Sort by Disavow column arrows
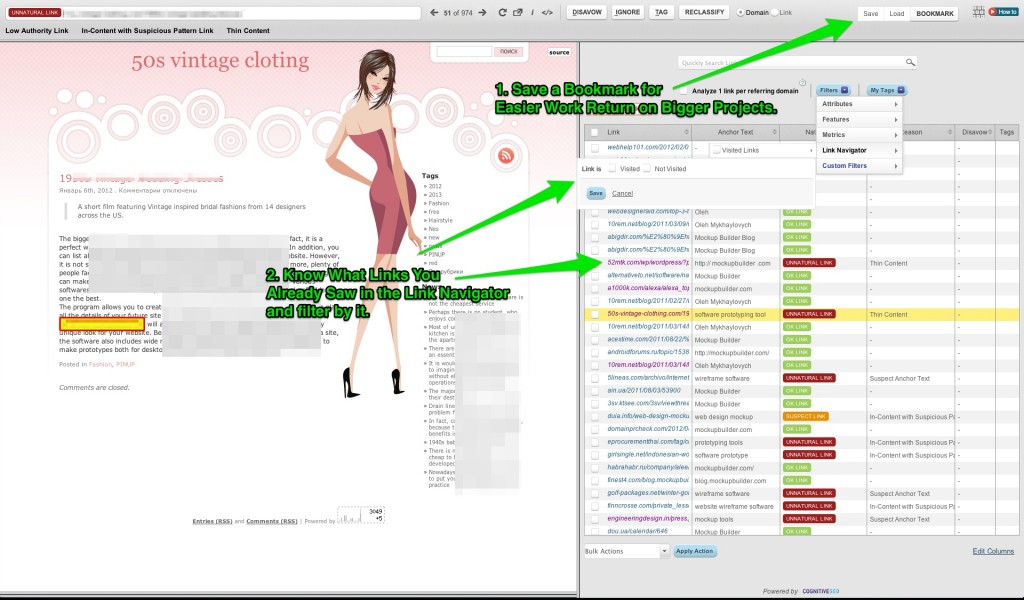 click(x=990, y=132)
